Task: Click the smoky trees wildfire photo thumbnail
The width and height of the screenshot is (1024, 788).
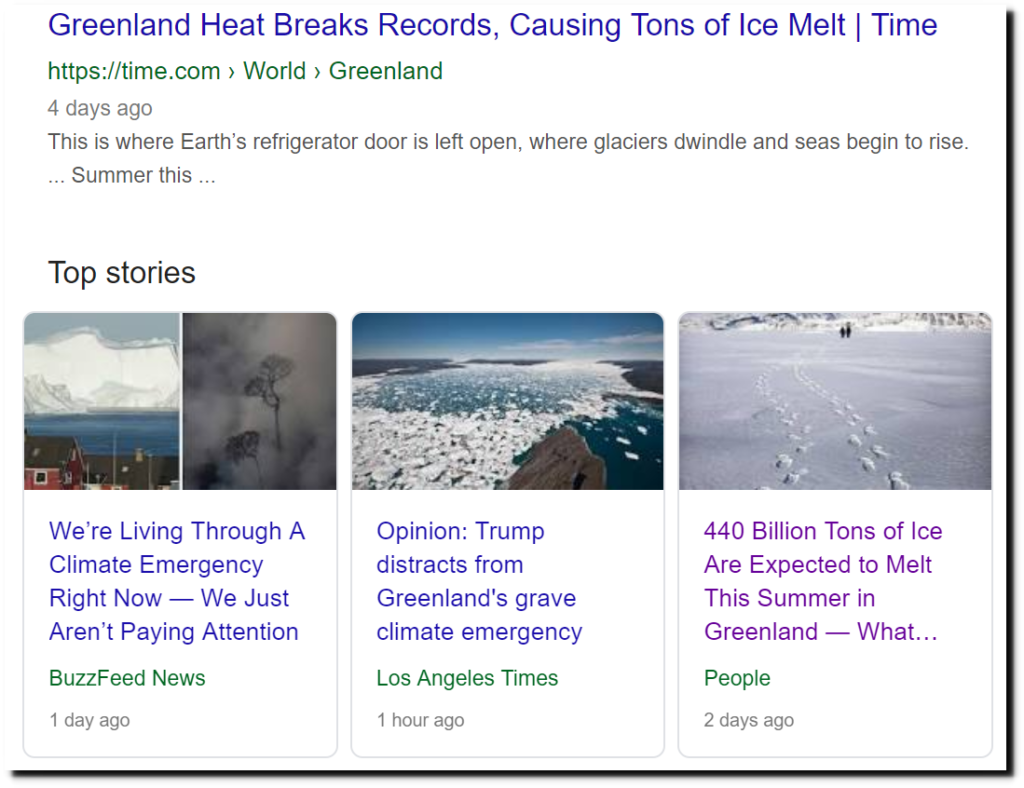Action: tap(259, 401)
